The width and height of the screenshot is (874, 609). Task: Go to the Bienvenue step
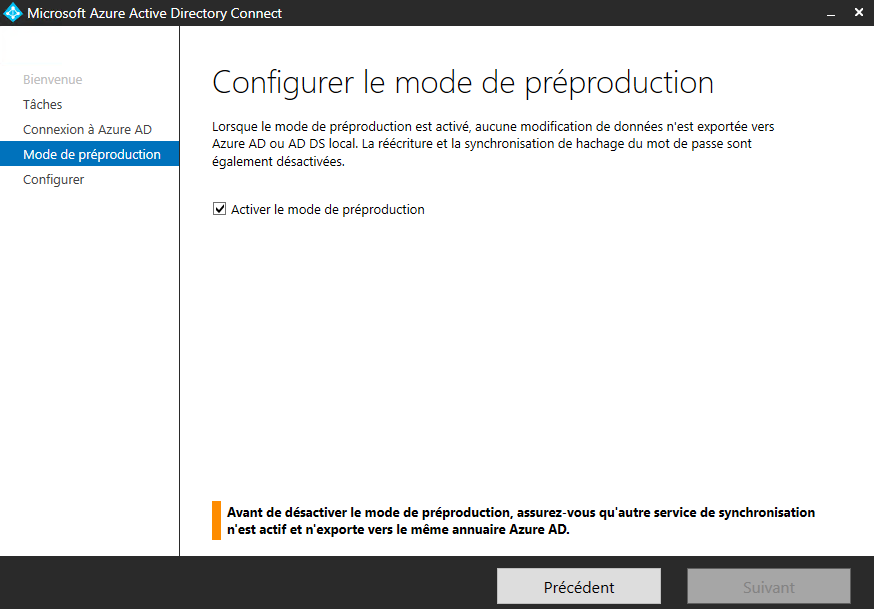tap(52, 79)
